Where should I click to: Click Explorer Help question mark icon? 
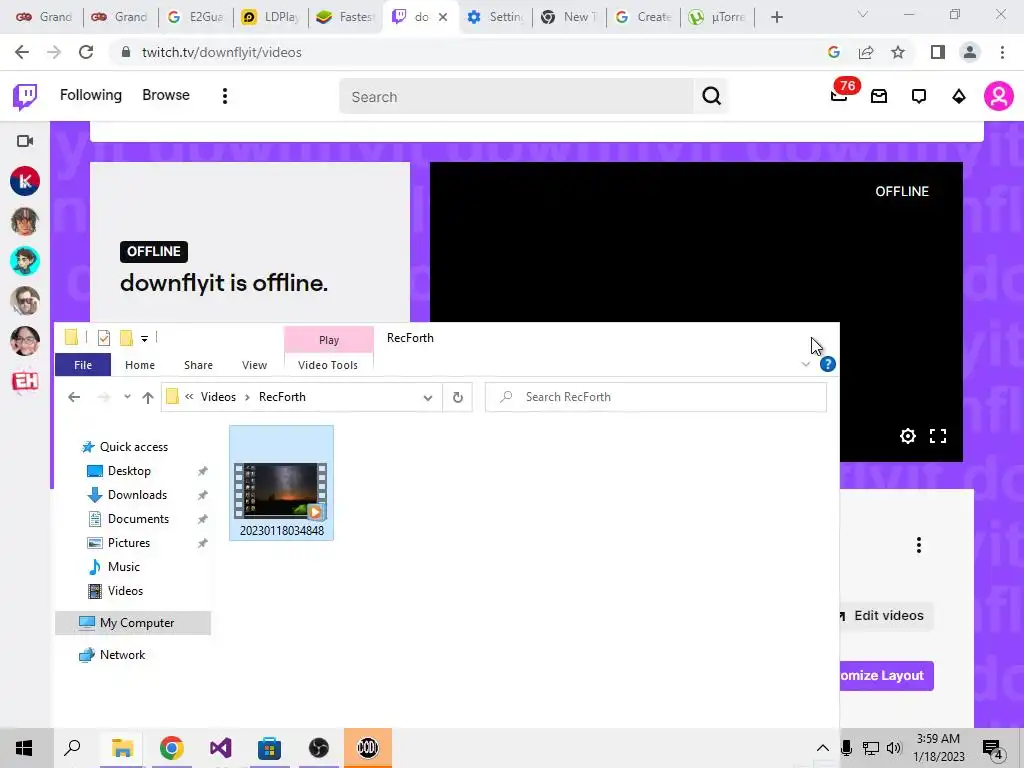827,364
